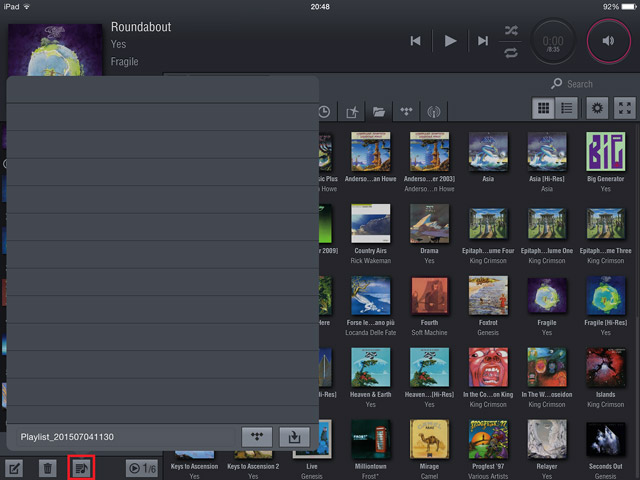Save playlist locally with download icon
Image resolution: width=640 pixels, height=480 pixels.
click(294, 437)
